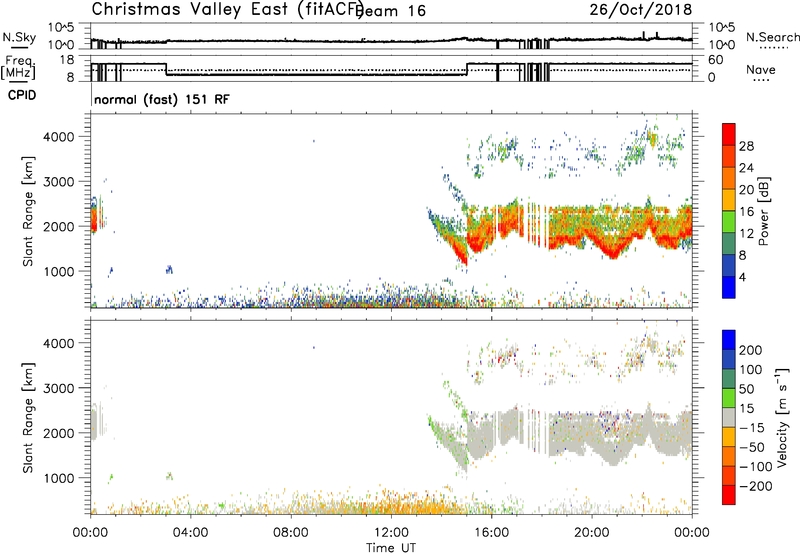Click the 'CPID' label
The height and width of the screenshot is (554, 800).
coord(22,95)
